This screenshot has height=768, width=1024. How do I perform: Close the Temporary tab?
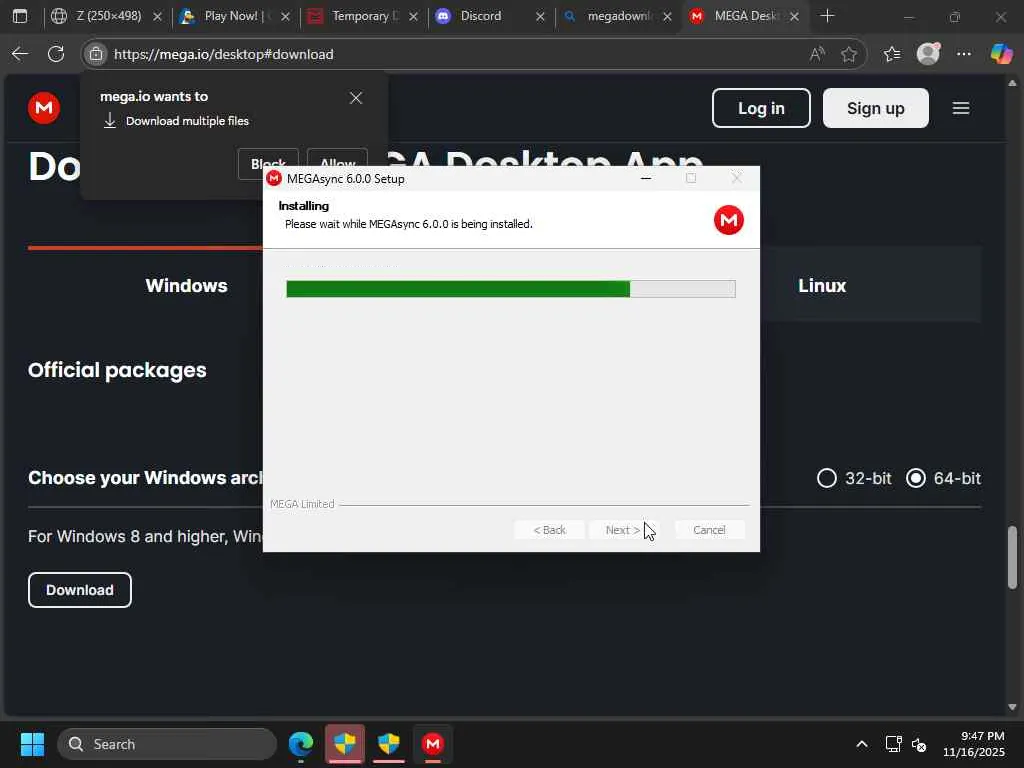point(413,16)
